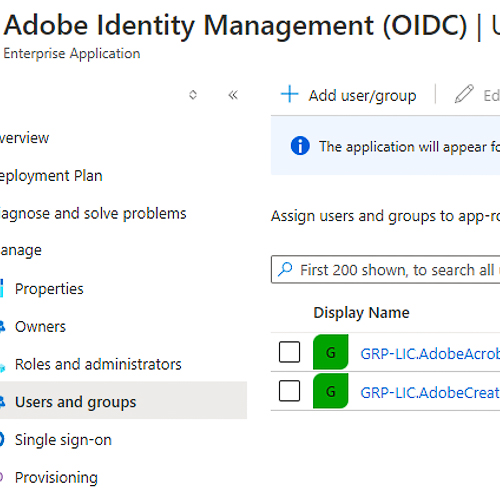The image size is (500, 500).
Task: Focus the 'First 200 shown' search field
Action: coord(386,269)
